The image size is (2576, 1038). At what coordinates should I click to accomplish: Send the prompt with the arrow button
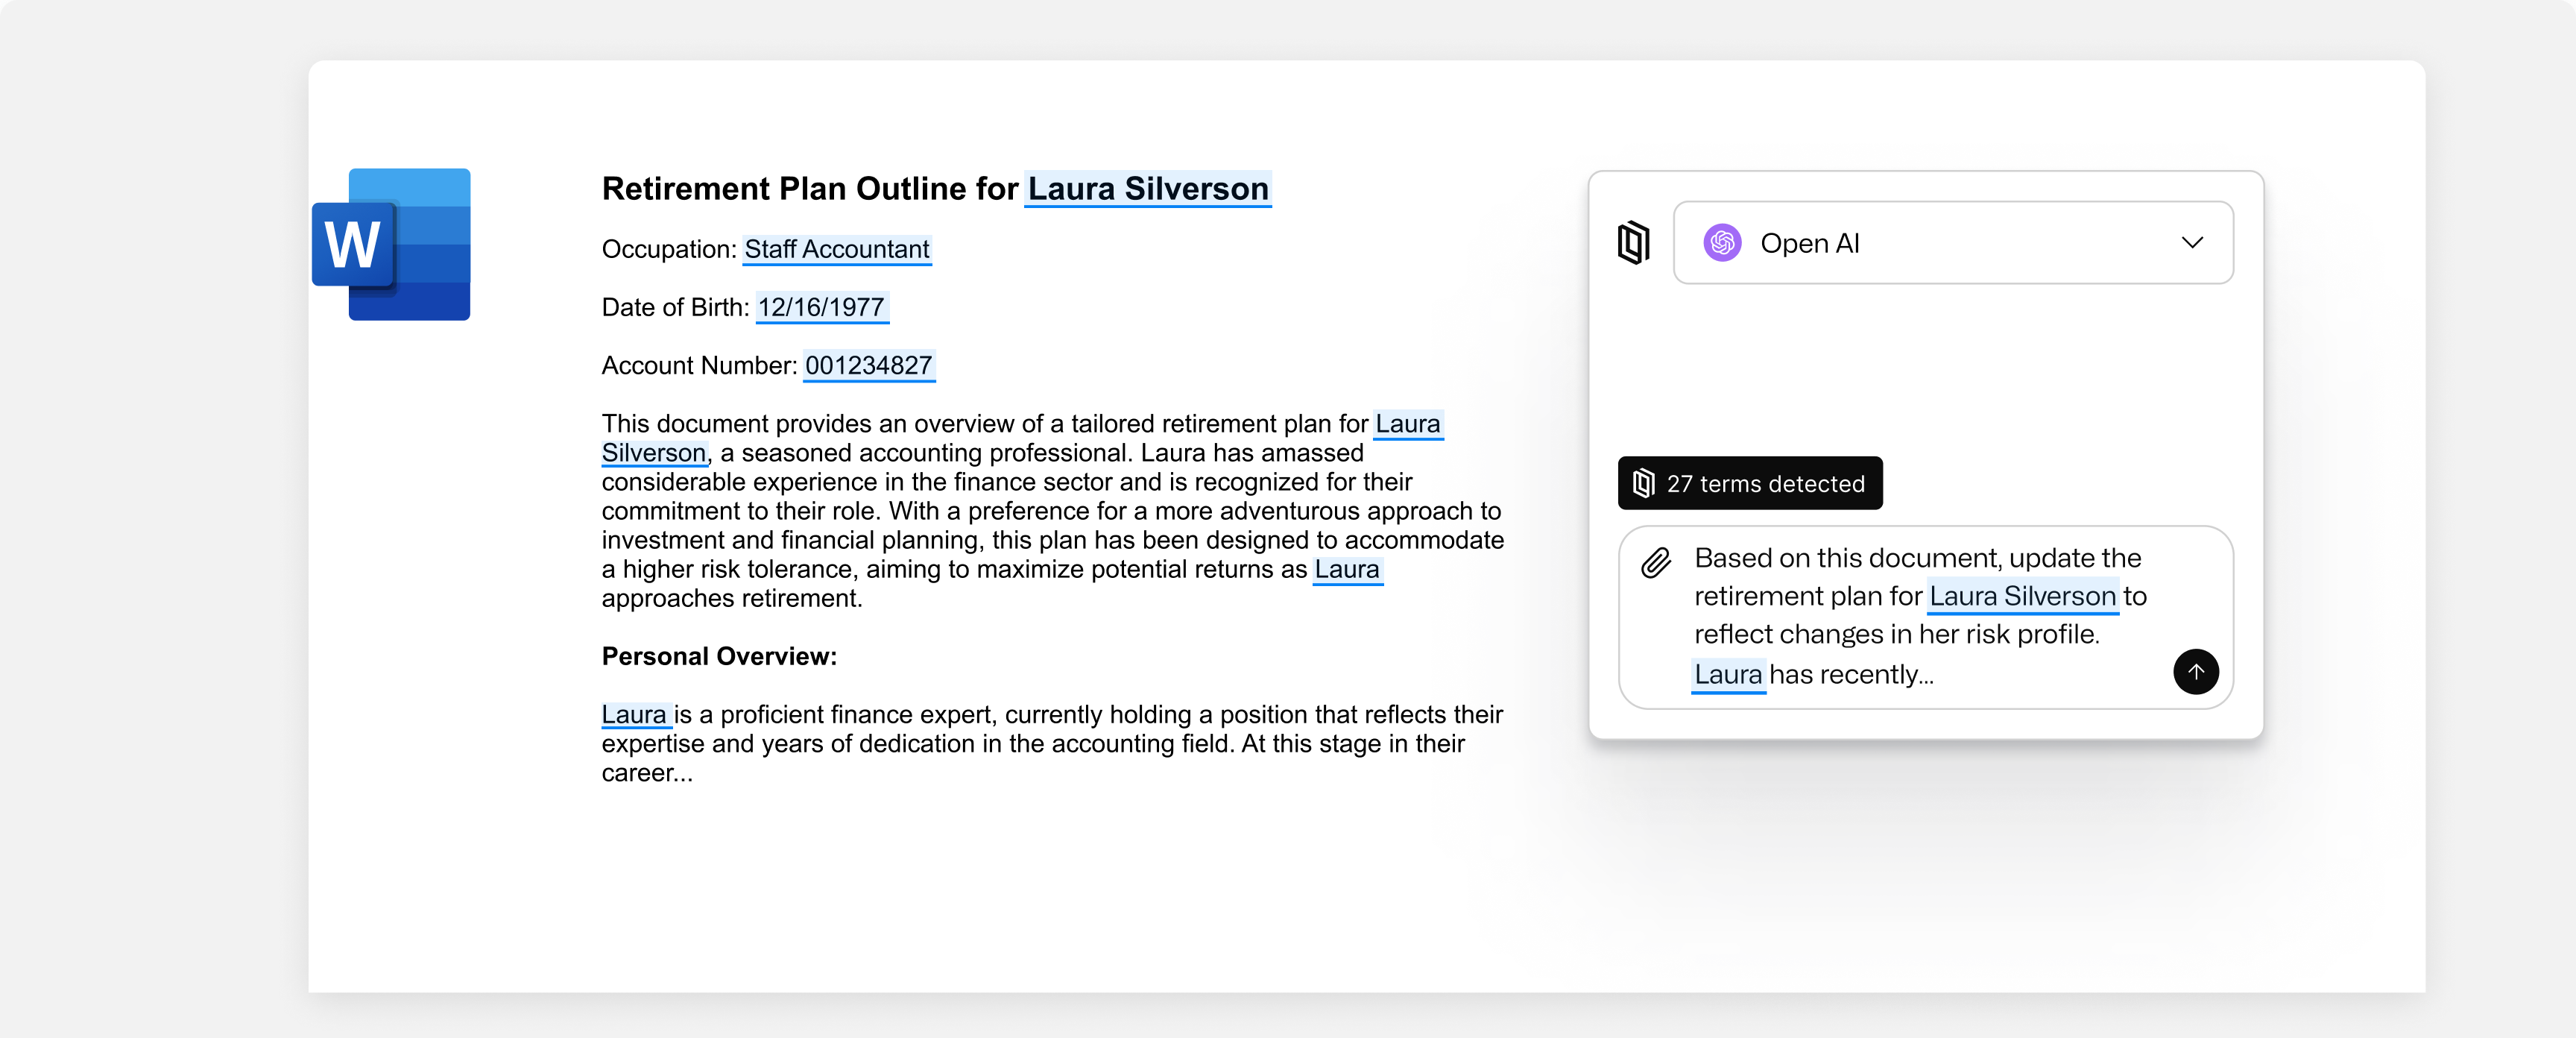pos(2195,671)
